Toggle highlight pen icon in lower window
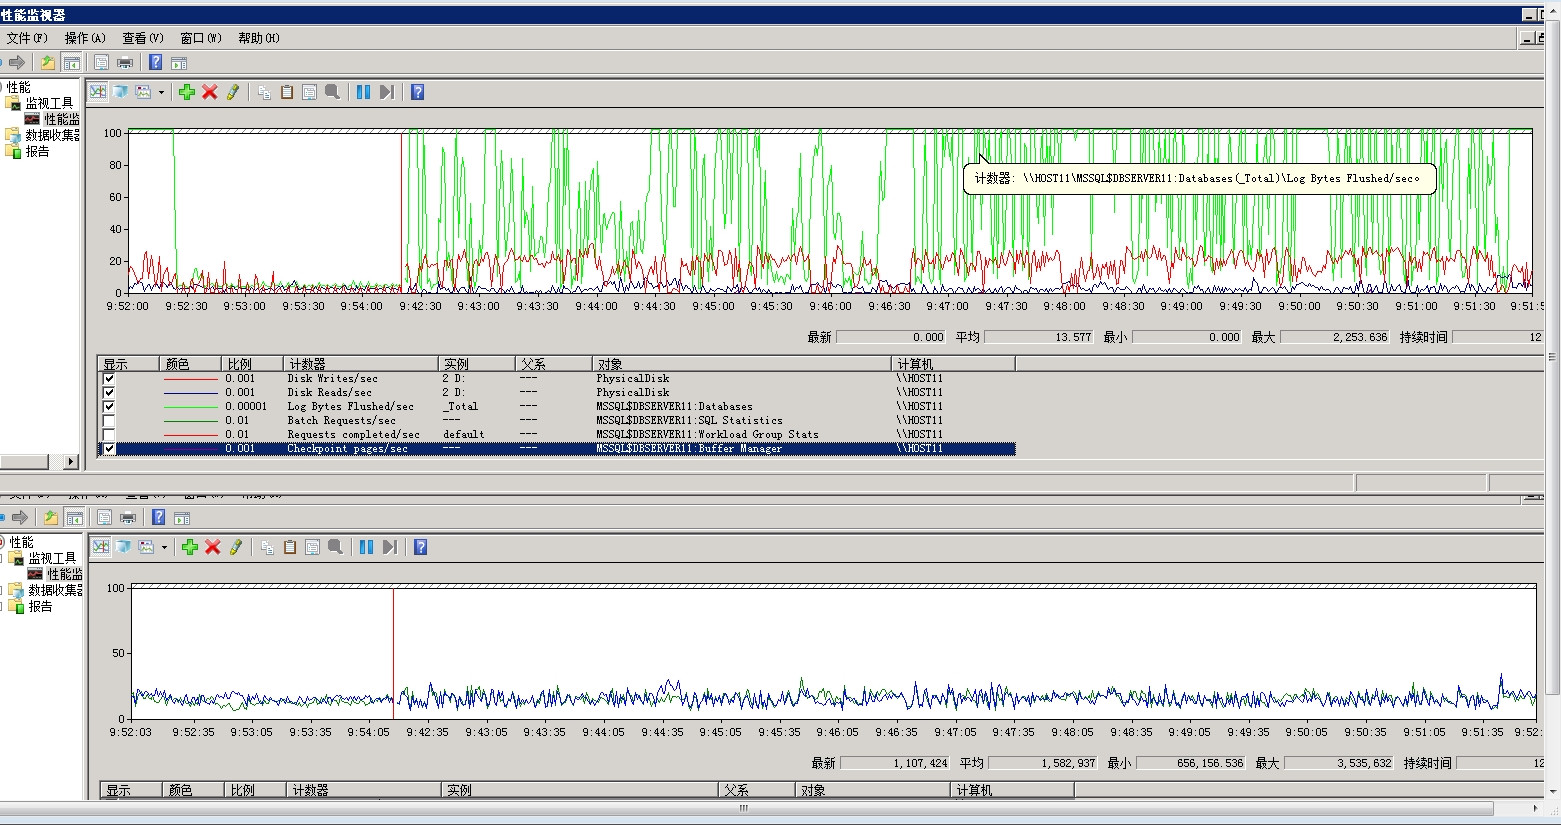This screenshot has height=825, width=1561. click(x=236, y=547)
